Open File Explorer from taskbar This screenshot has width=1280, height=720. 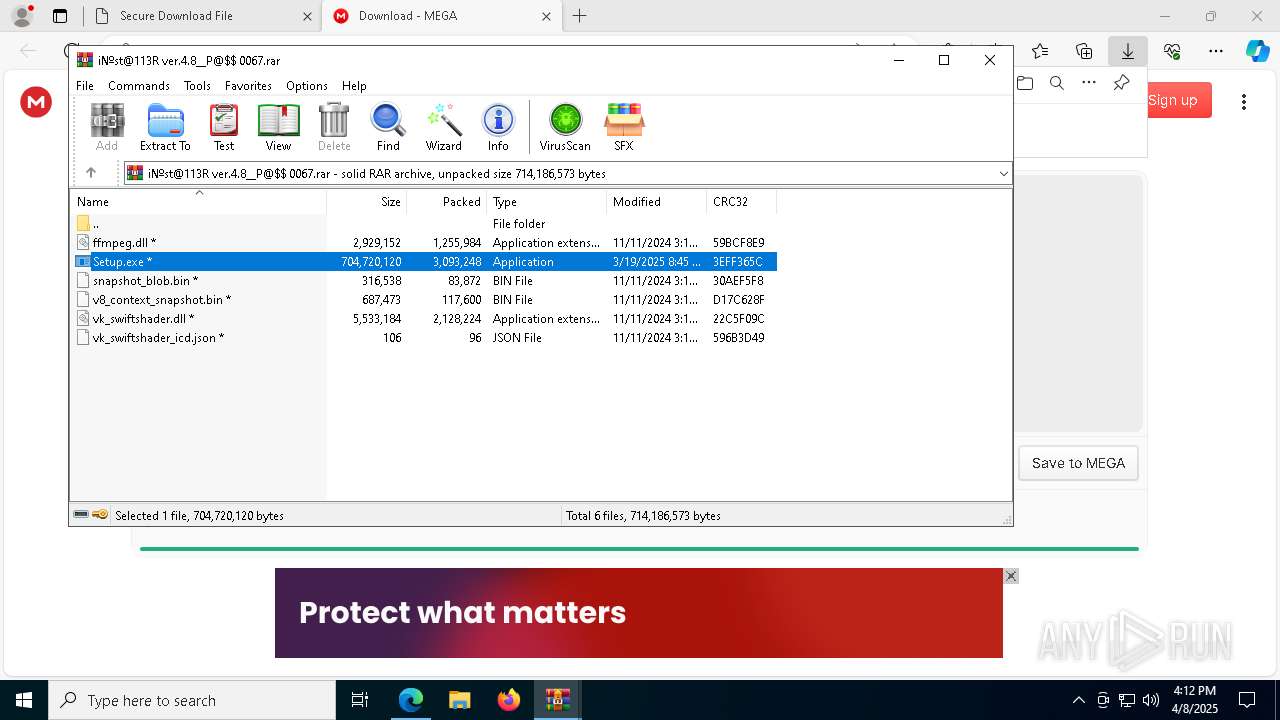[x=459, y=700]
